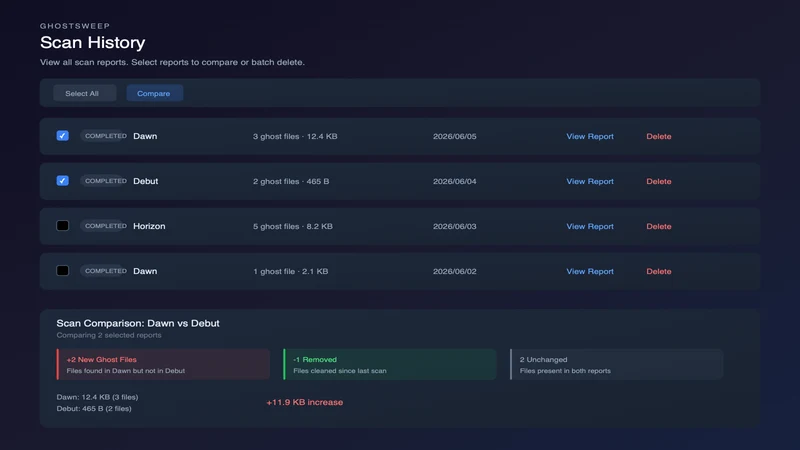Click '1 ghost file · 2.1 KB' text

290,271
